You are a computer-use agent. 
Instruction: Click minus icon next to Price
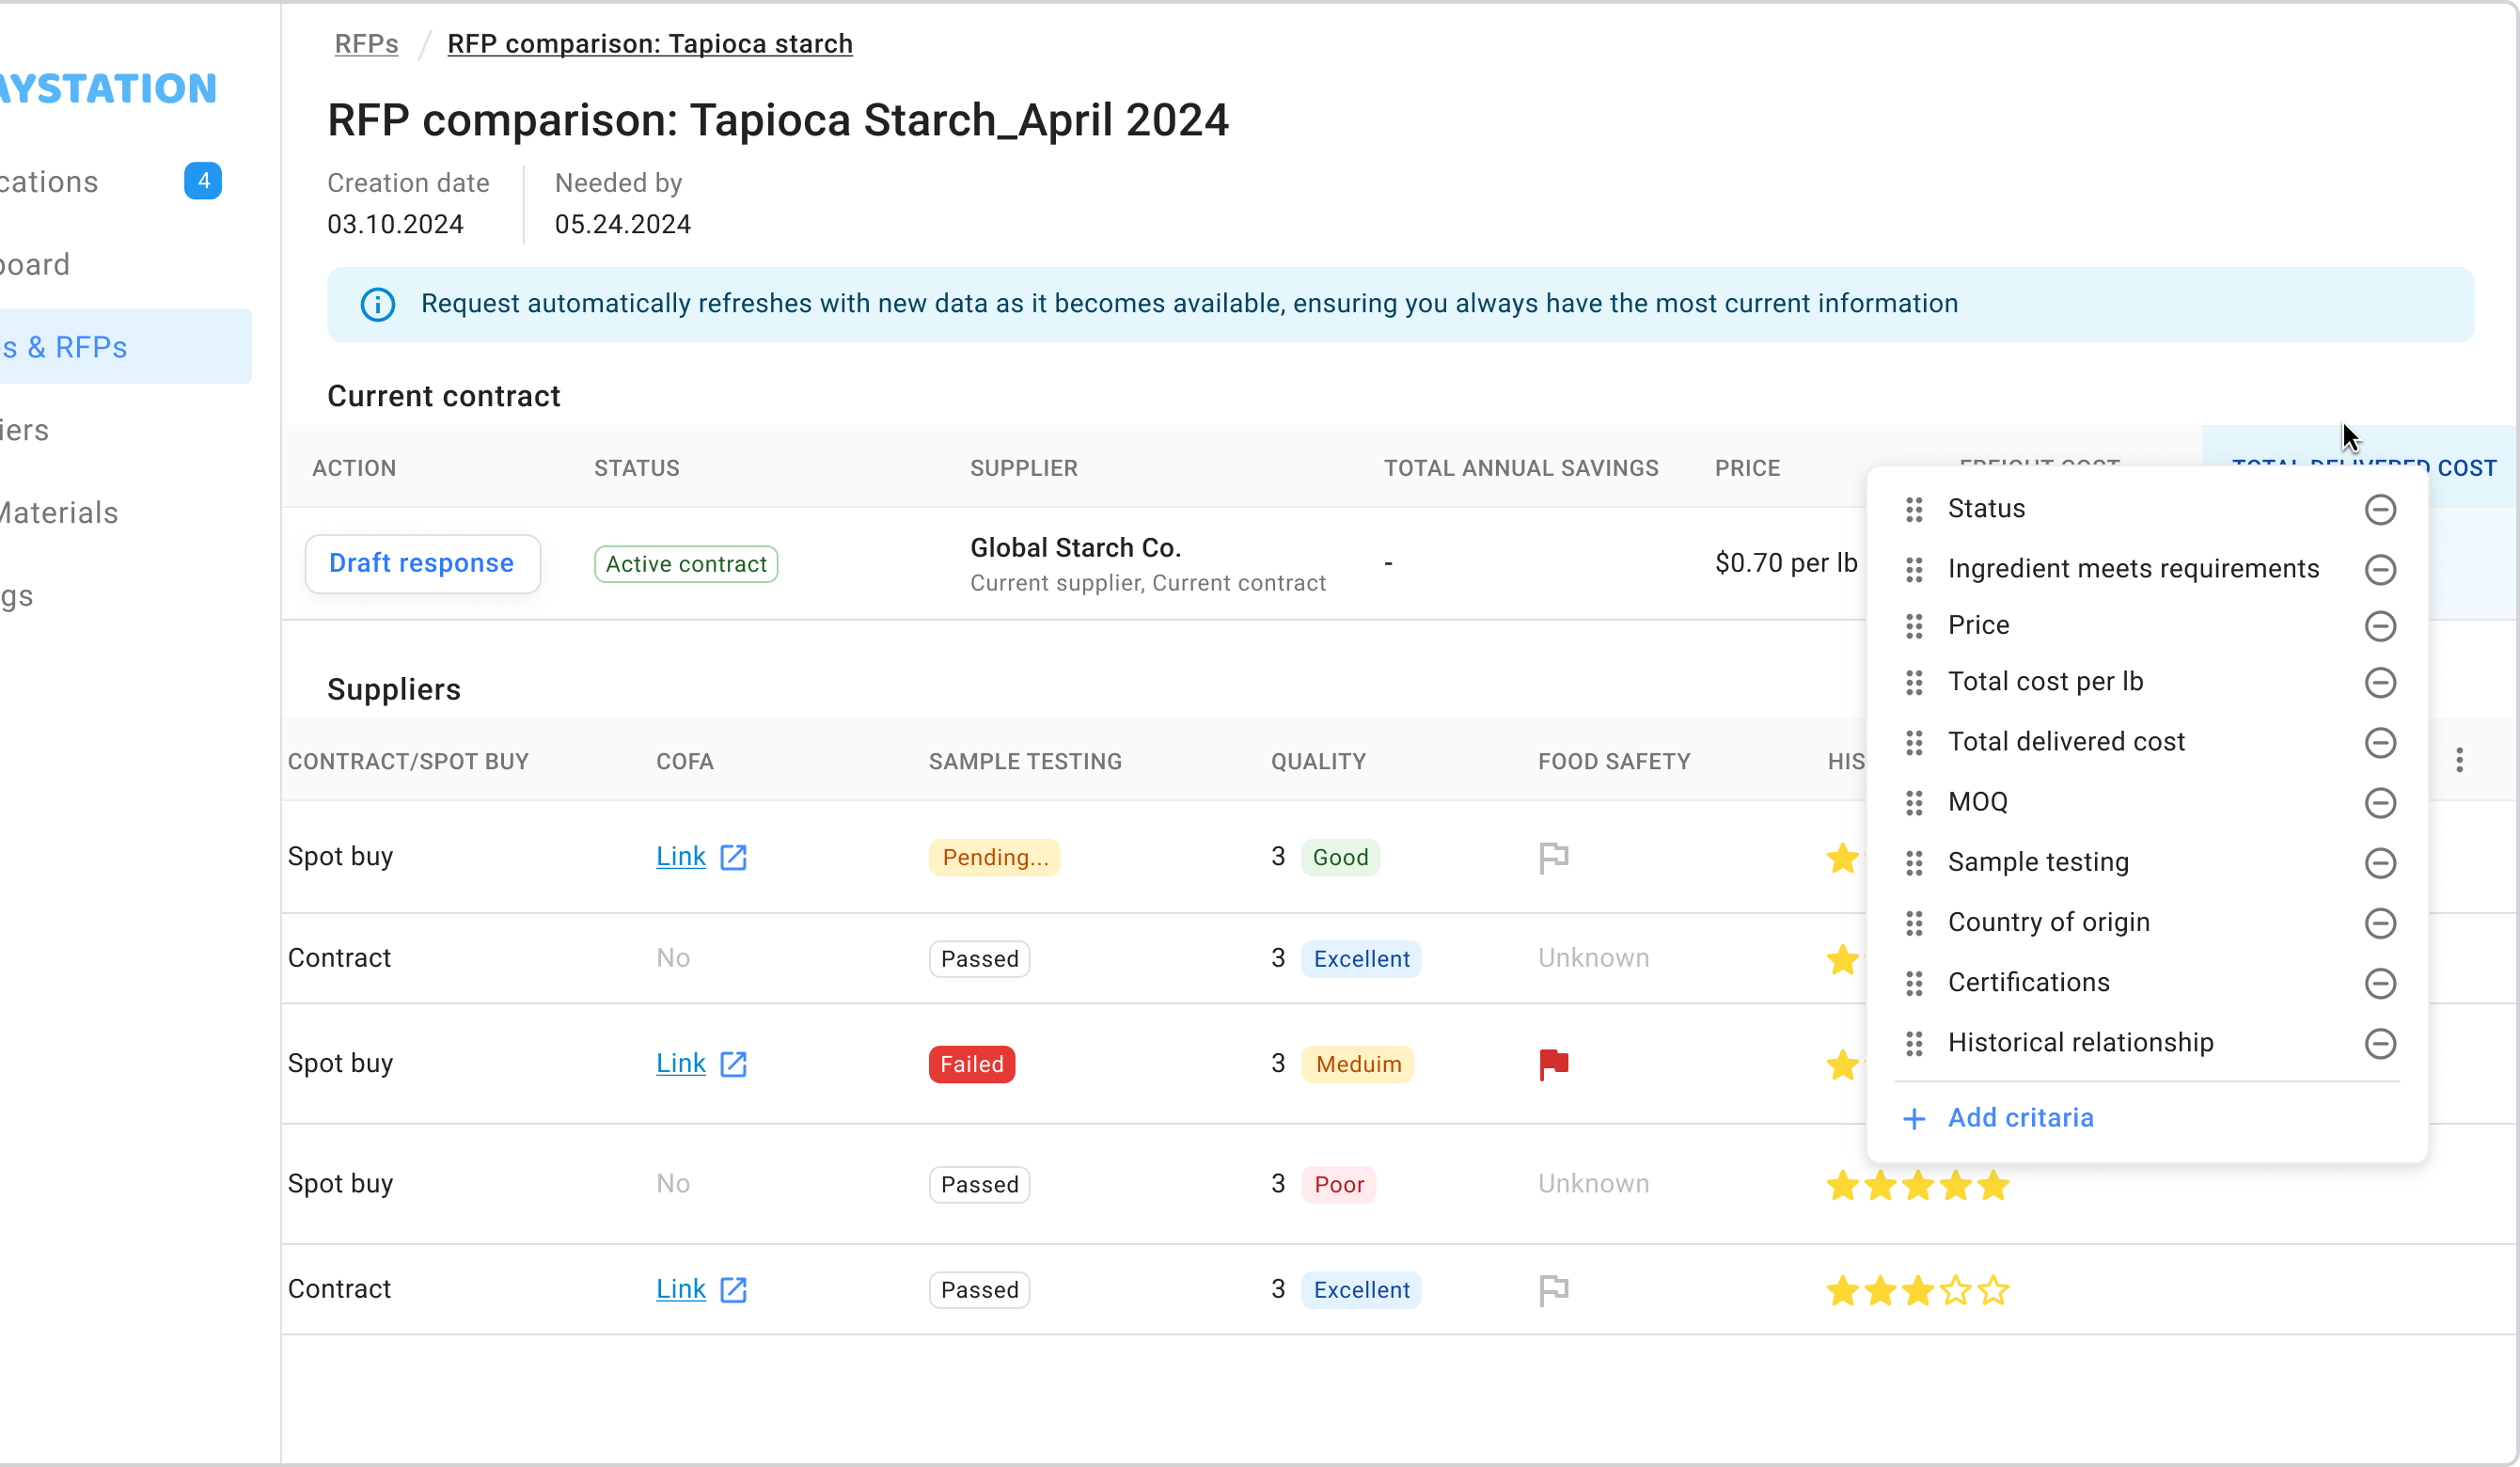click(x=2380, y=626)
